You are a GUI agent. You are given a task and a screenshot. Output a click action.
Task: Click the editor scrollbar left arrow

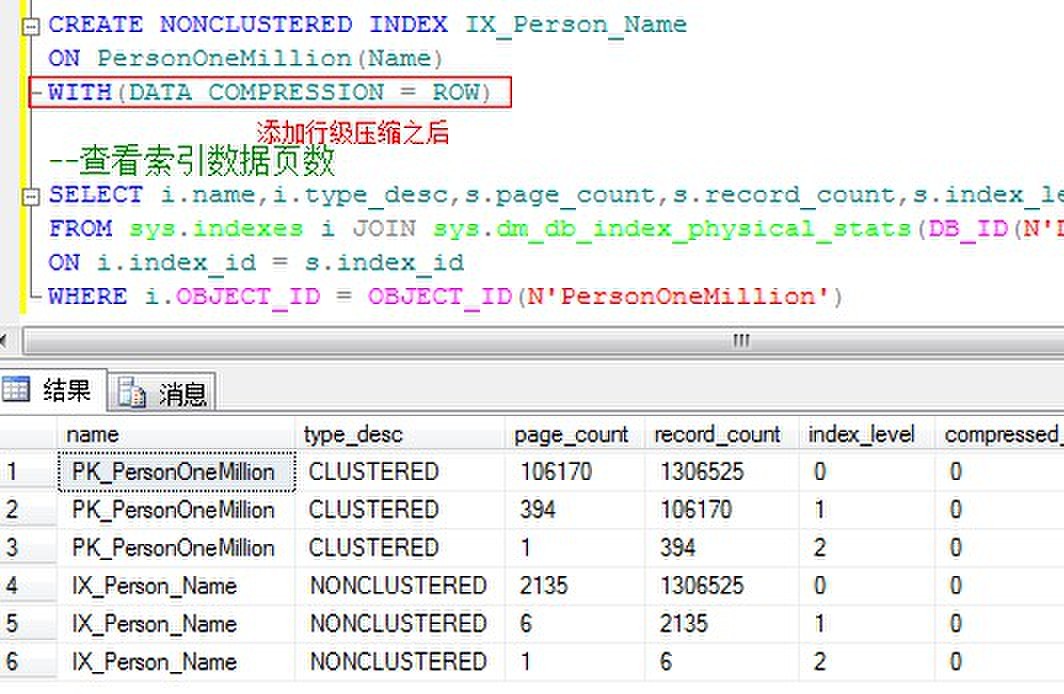pyautogui.click(x=3, y=341)
